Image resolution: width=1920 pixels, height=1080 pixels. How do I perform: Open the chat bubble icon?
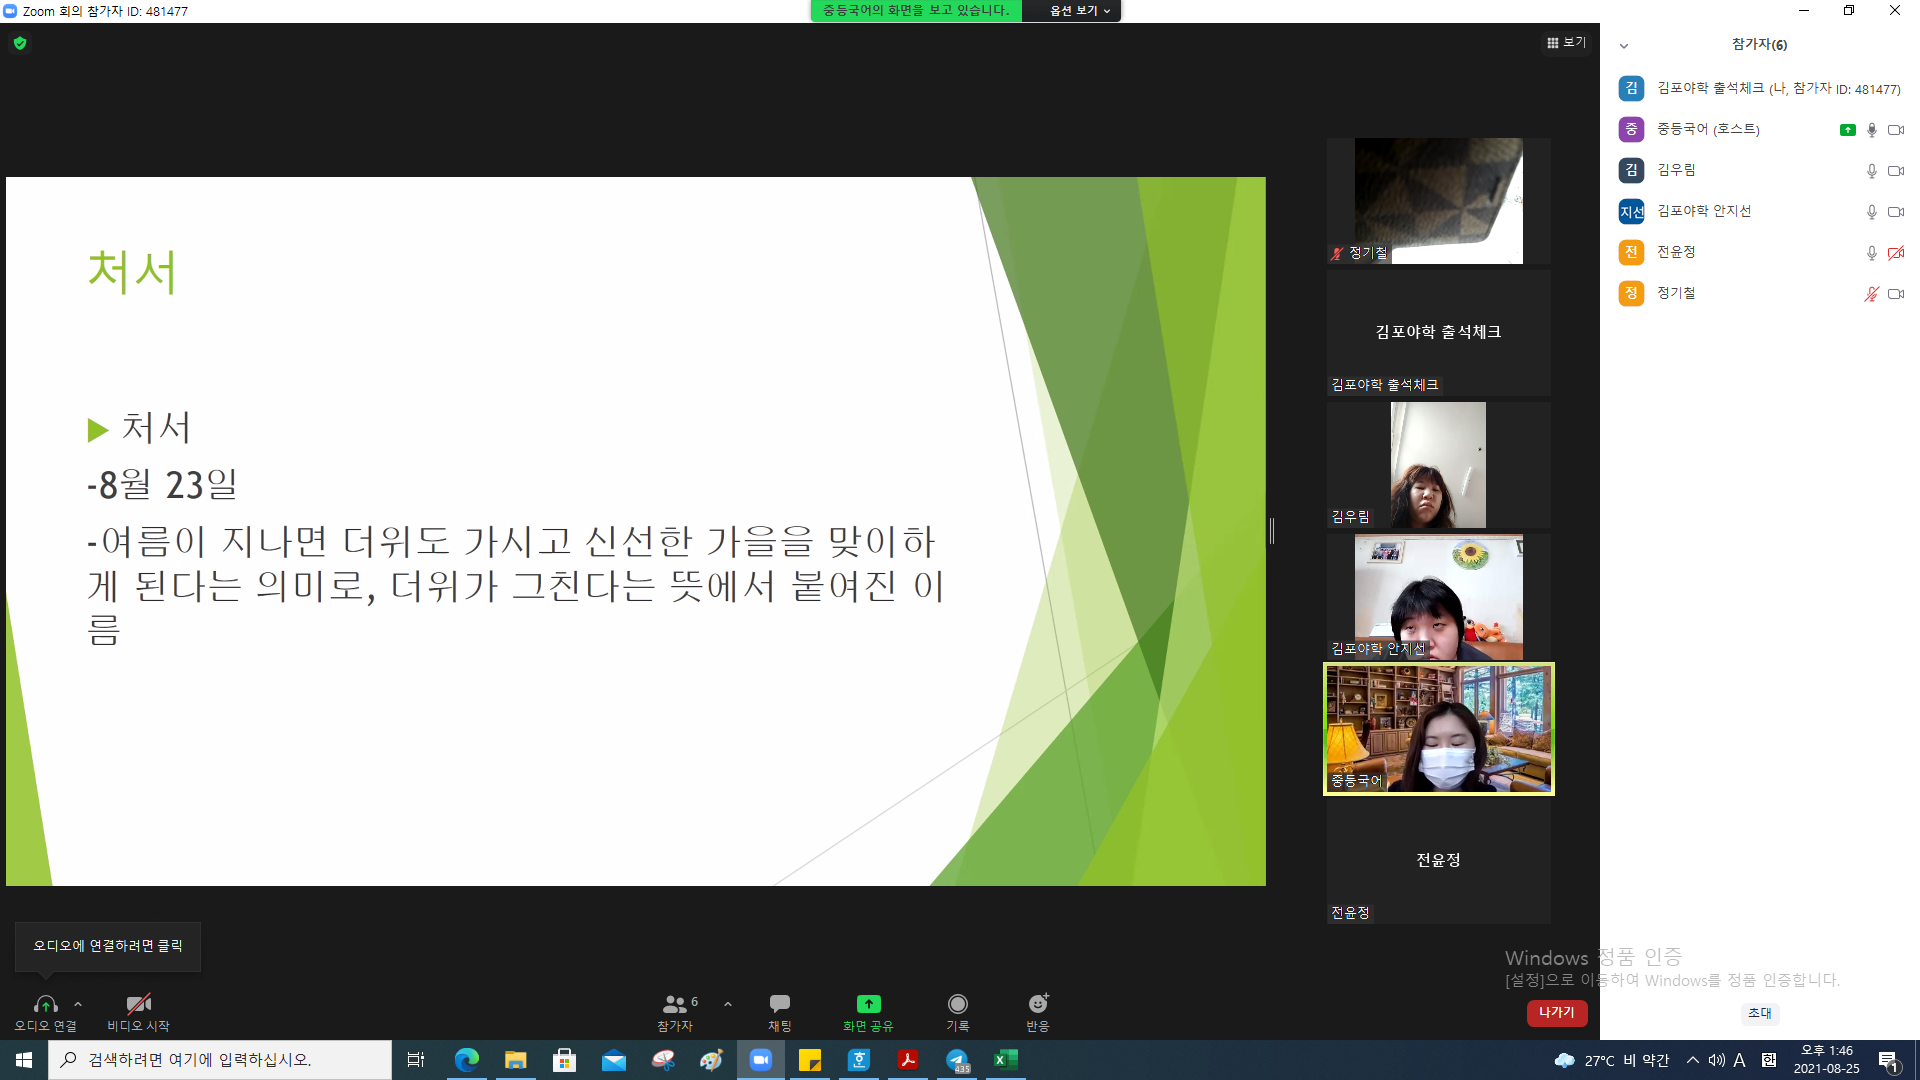click(780, 1003)
